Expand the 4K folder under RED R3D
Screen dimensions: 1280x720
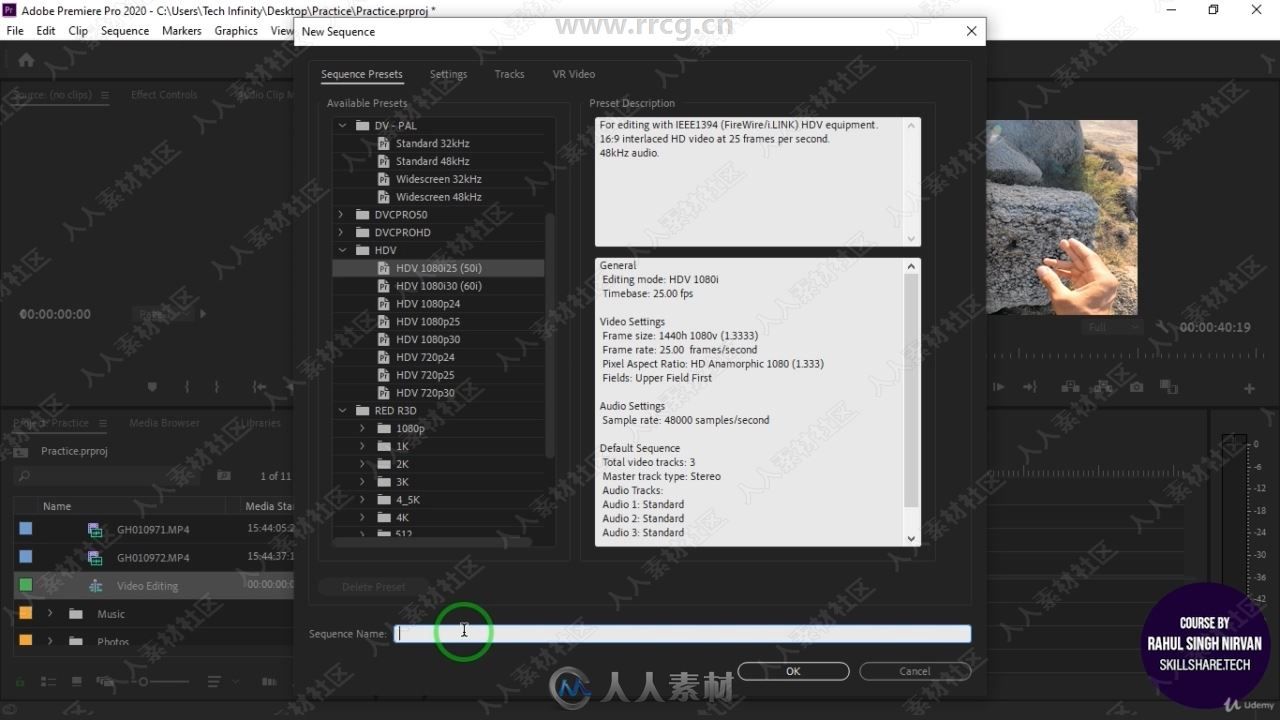pos(362,518)
